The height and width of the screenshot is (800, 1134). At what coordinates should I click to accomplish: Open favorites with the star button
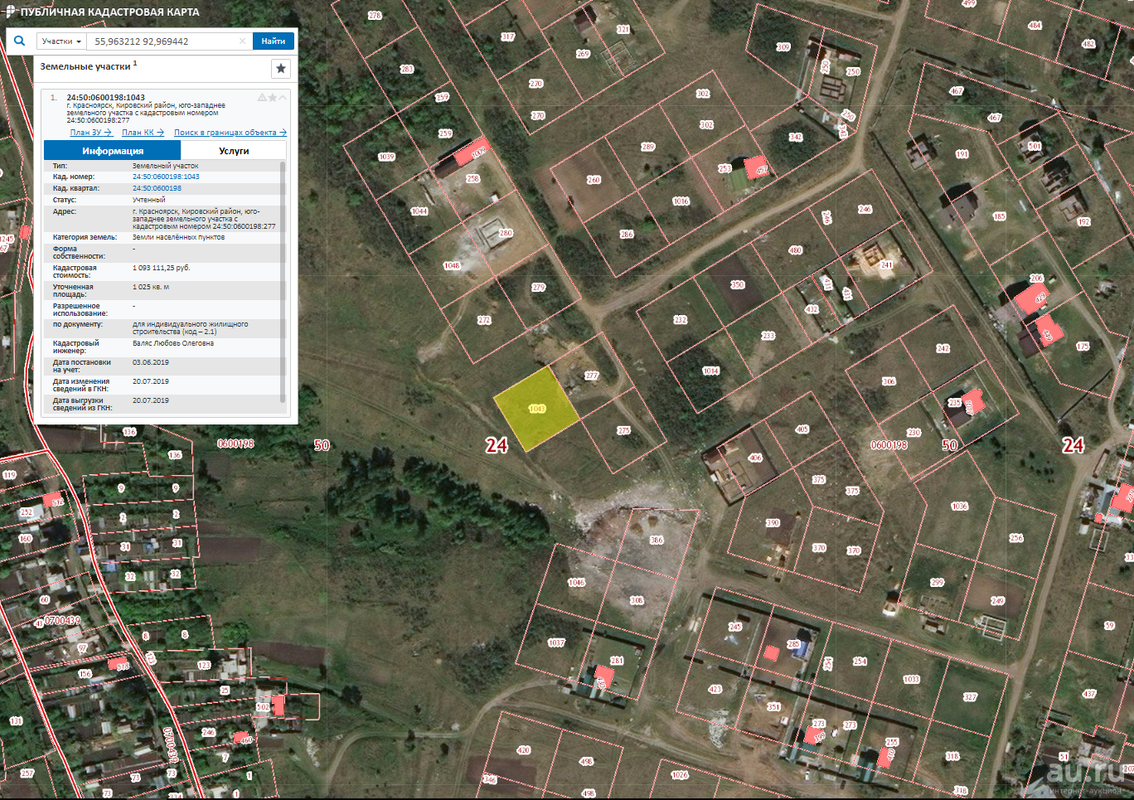click(281, 68)
